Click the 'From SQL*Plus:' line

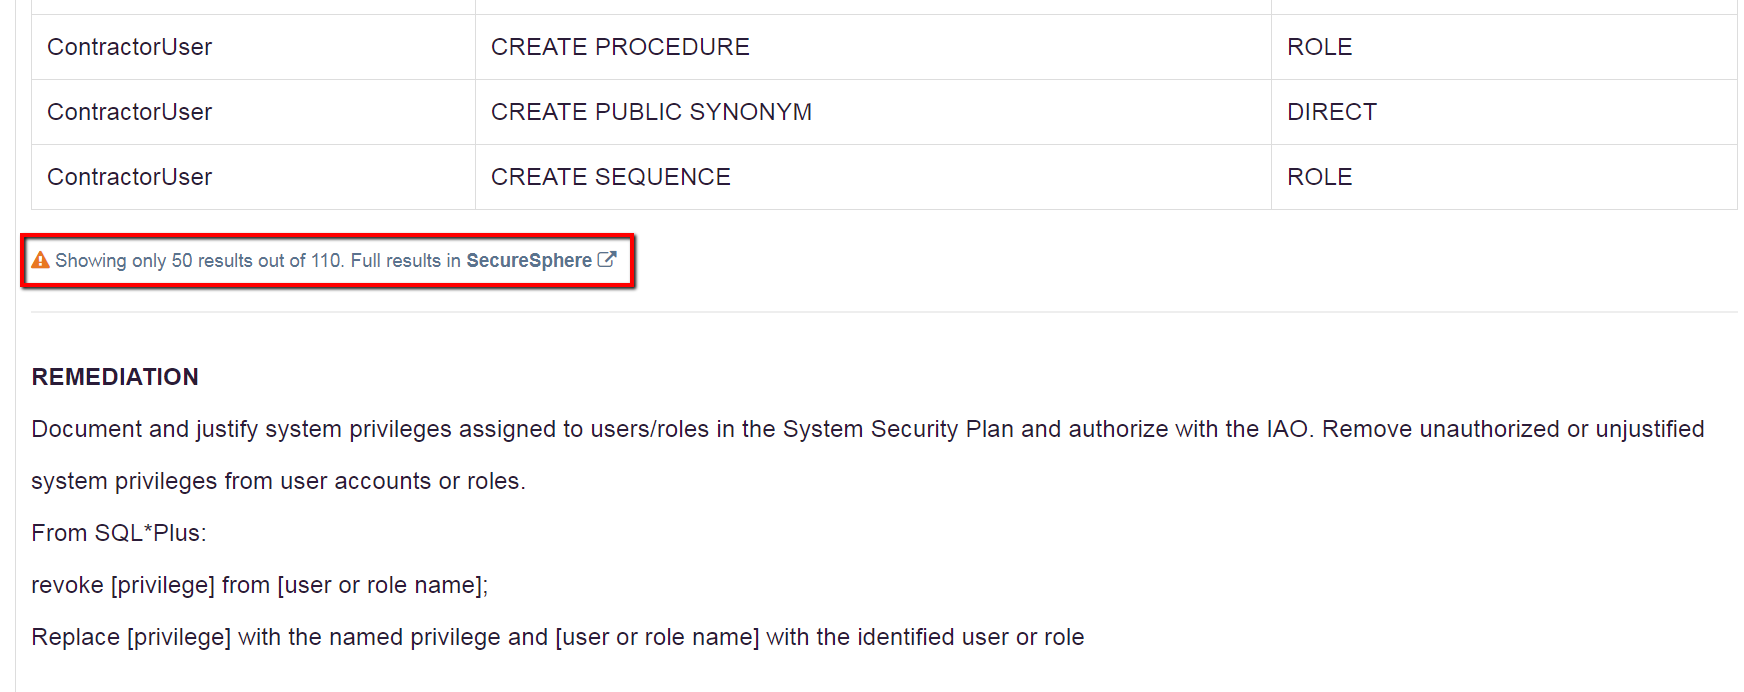click(x=119, y=533)
